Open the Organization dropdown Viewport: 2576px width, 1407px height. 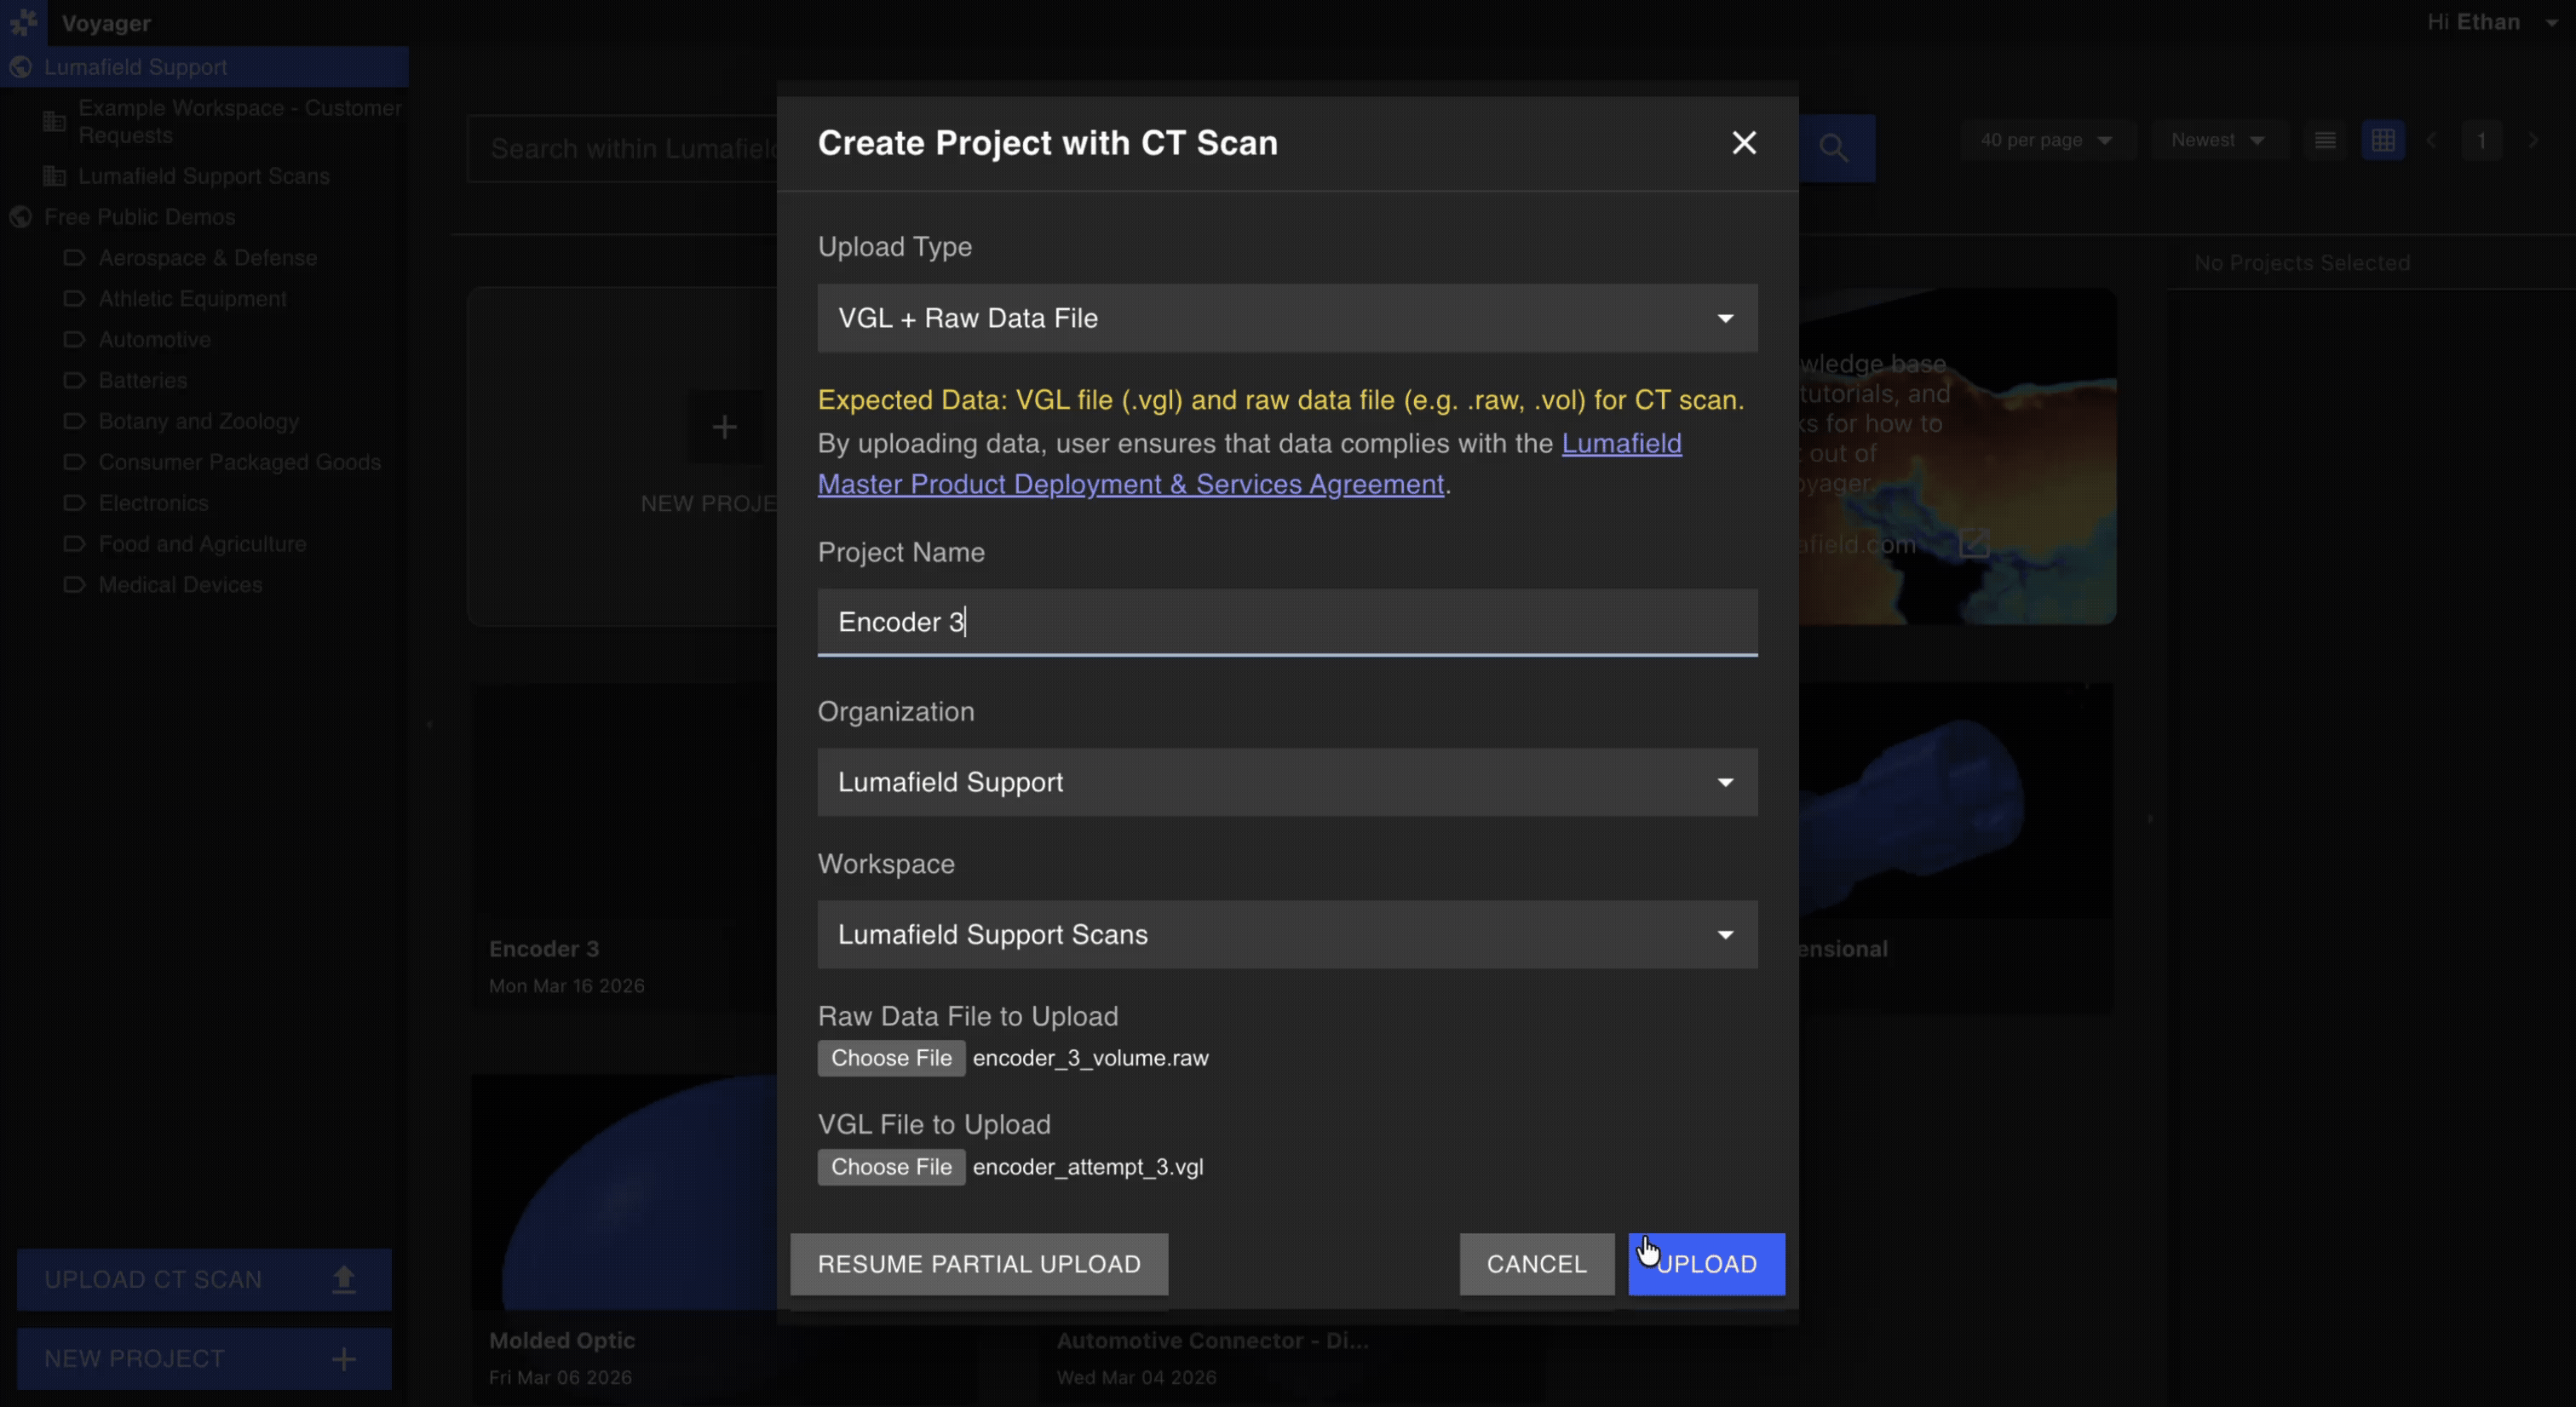(x=1287, y=782)
